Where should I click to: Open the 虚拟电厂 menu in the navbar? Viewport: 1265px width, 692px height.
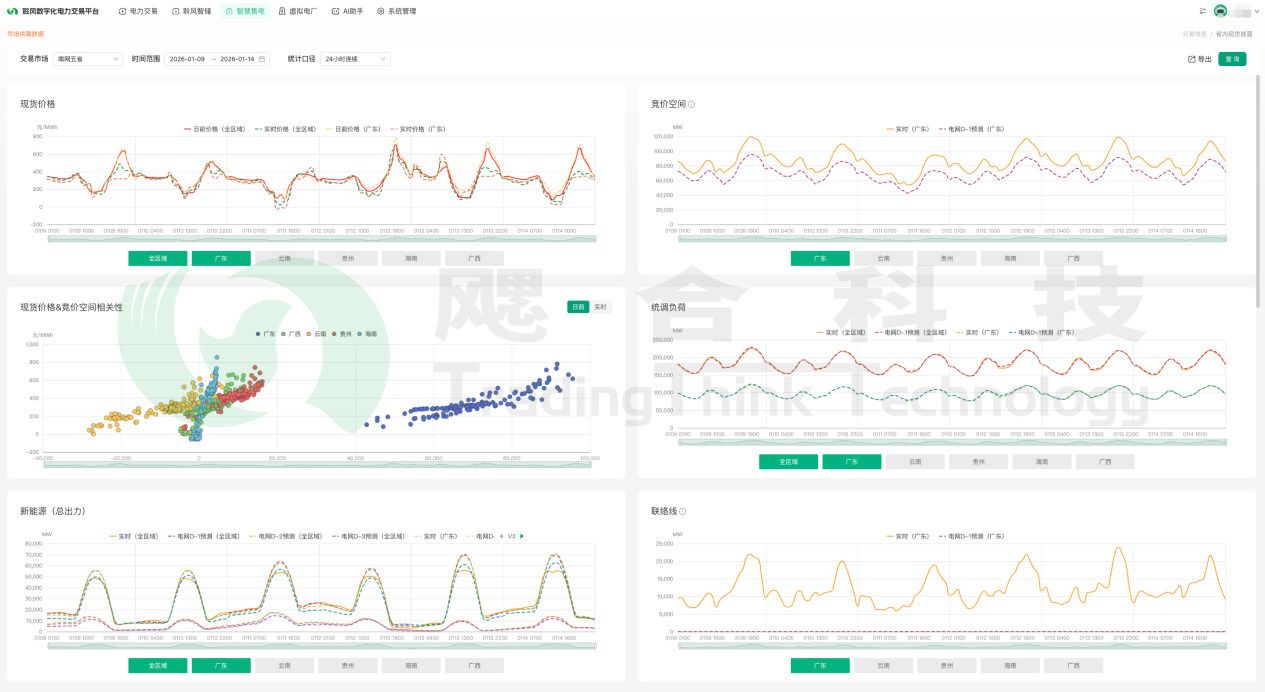point(298,11)
